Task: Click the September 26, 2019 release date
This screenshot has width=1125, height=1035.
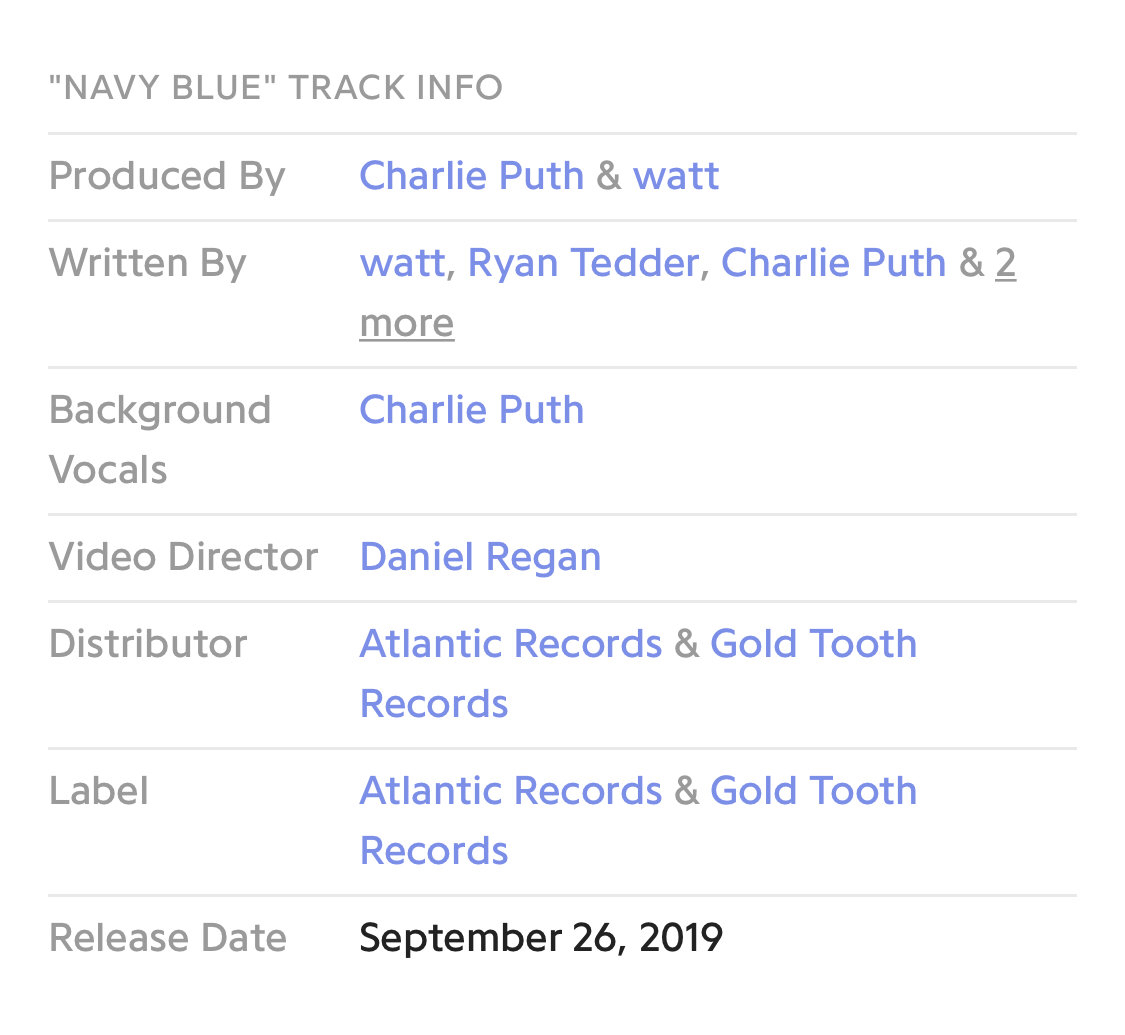Action: click(x=541, y=938)
